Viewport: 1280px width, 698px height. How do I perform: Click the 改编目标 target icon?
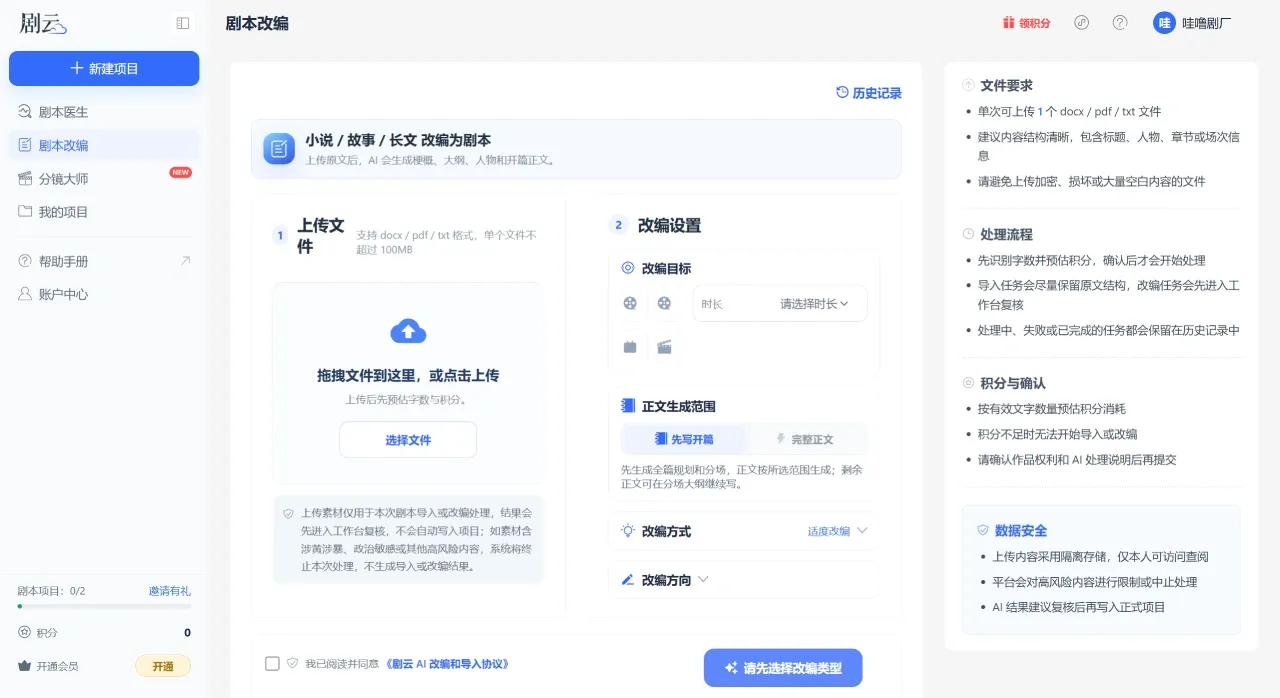pyautogui.click(x=628, y=268)
